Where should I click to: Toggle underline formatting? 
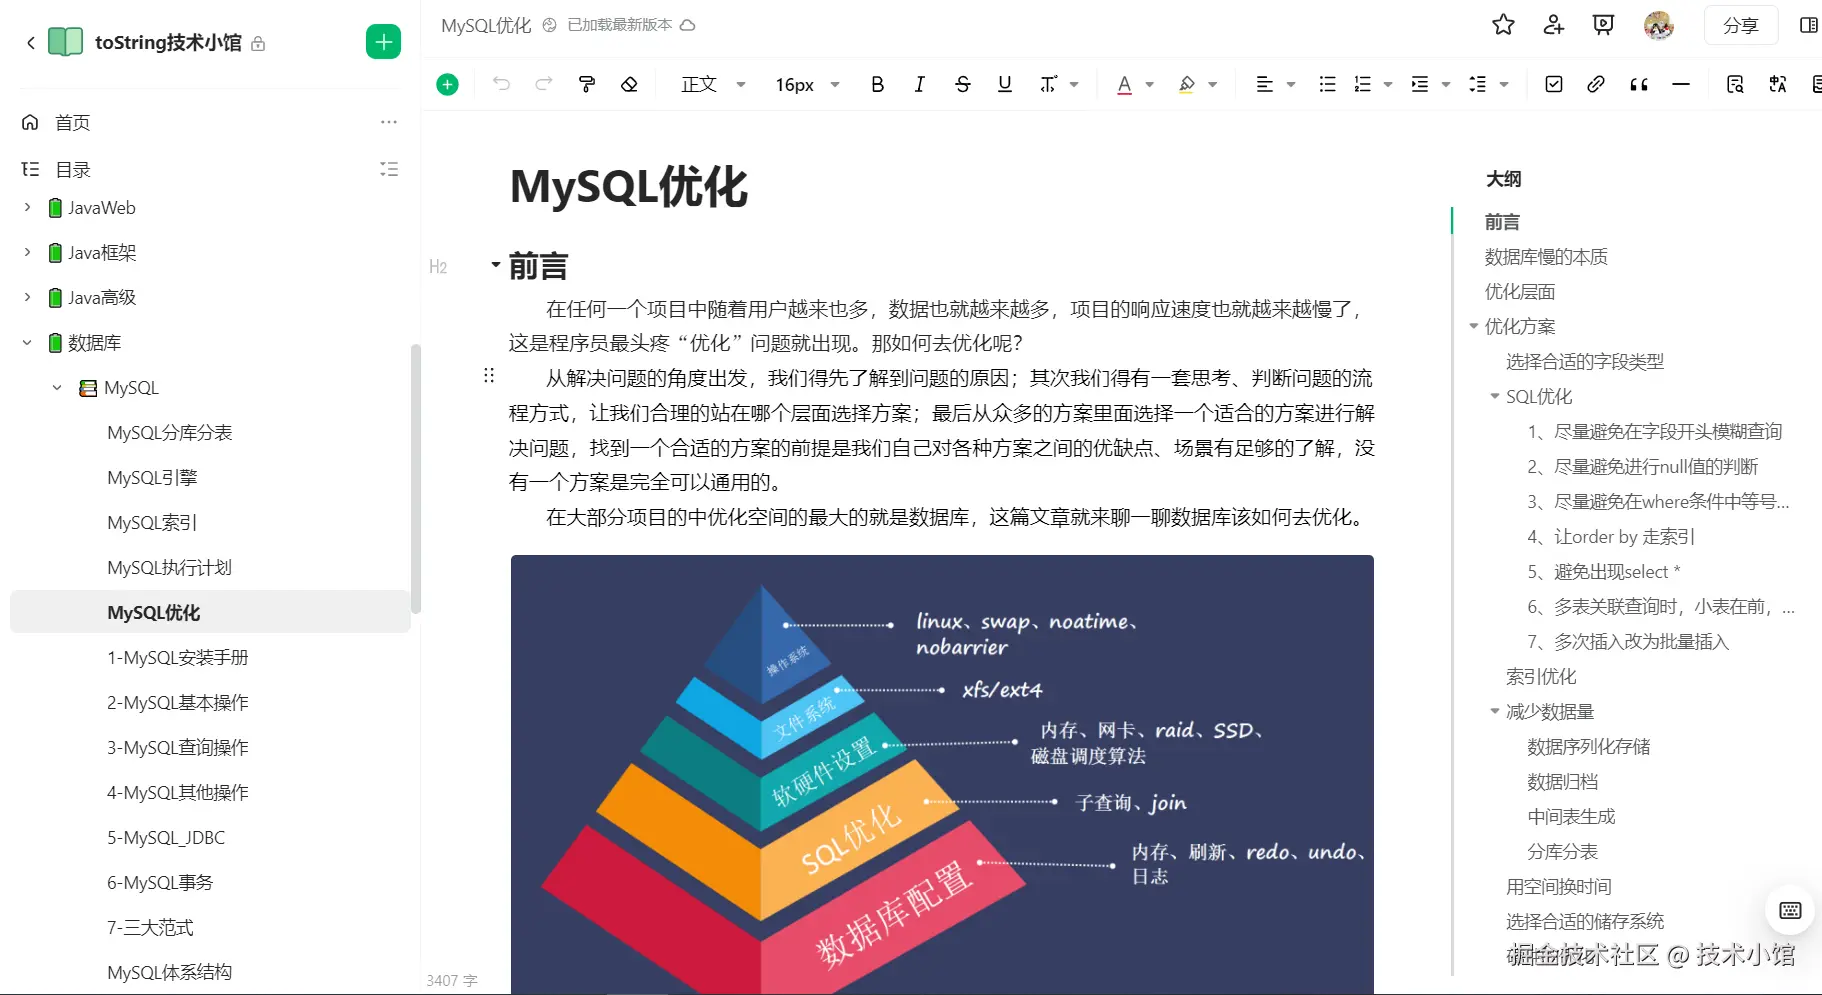pyautogui.click(x=1005, y=84)
